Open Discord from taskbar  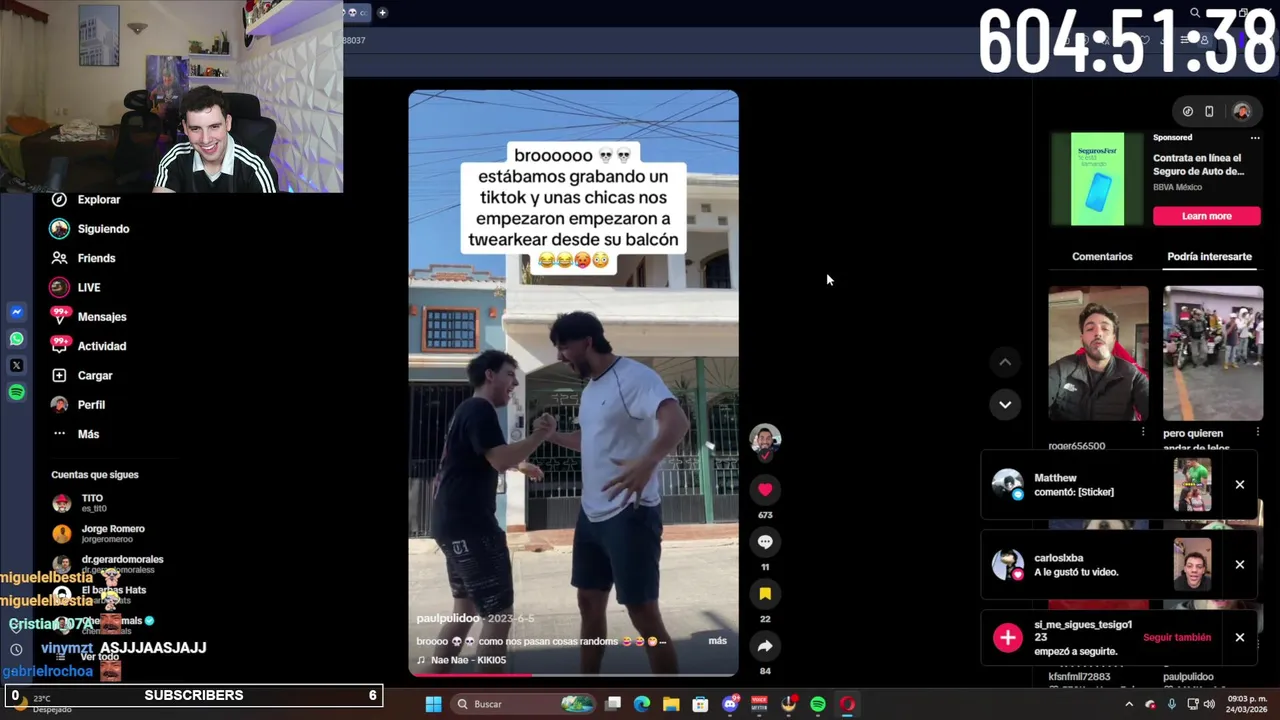(730, 704)
